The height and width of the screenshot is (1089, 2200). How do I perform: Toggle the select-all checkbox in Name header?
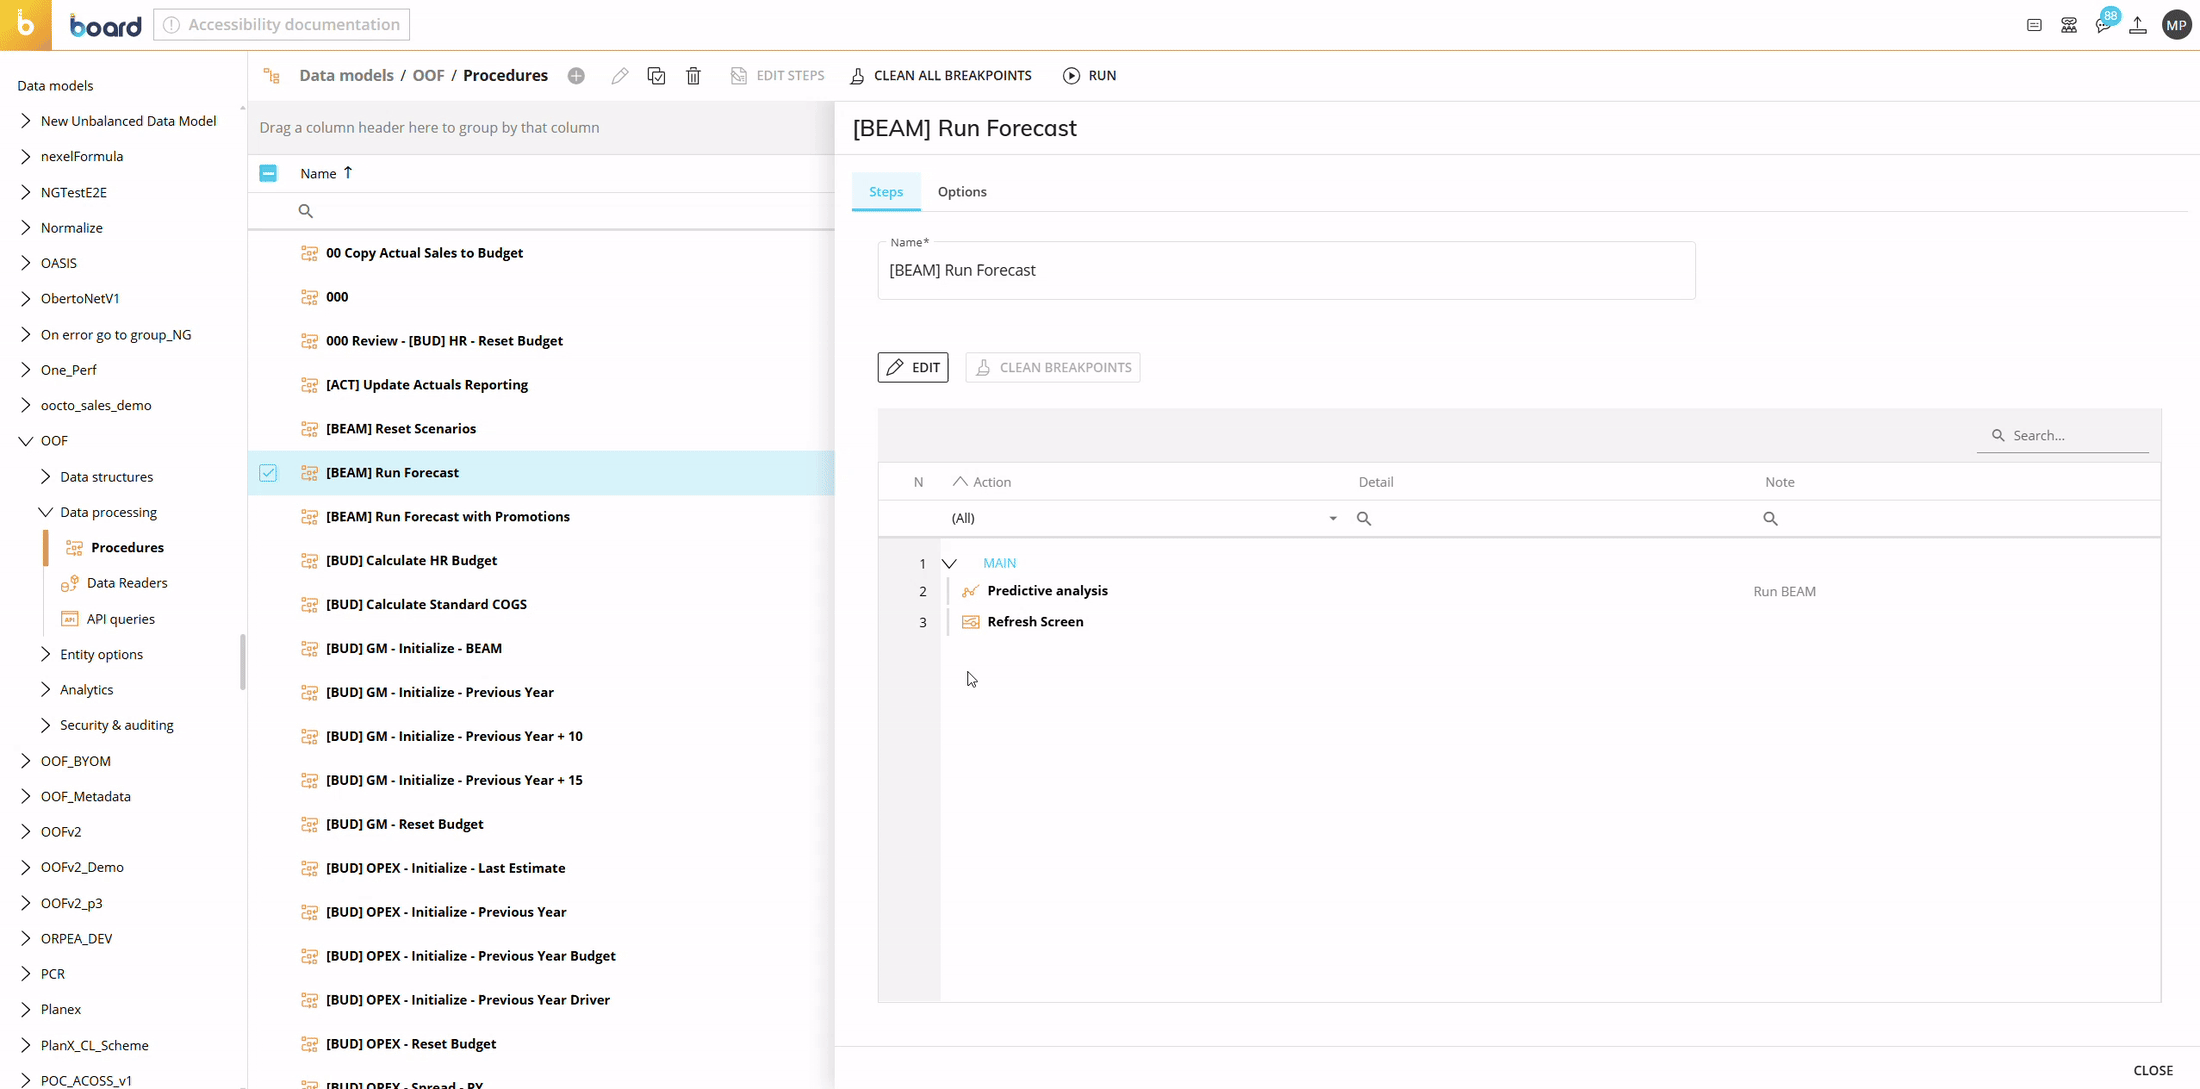click(268, 173)
